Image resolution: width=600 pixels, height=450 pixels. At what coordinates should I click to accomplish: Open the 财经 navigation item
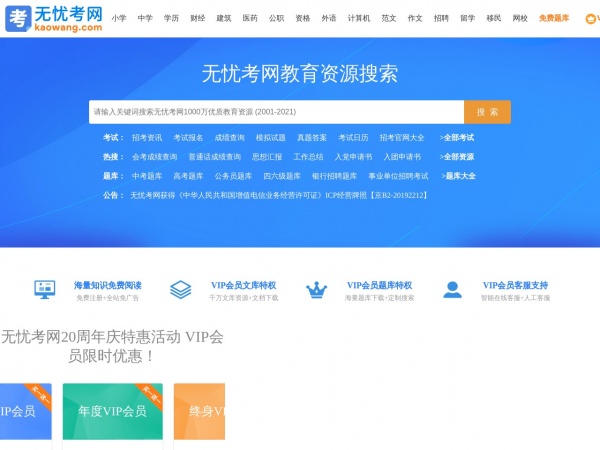pyautogui.click(x=197, y=18)
